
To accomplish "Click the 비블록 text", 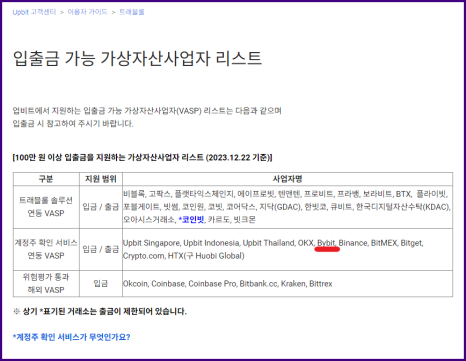I will [134, 194].
